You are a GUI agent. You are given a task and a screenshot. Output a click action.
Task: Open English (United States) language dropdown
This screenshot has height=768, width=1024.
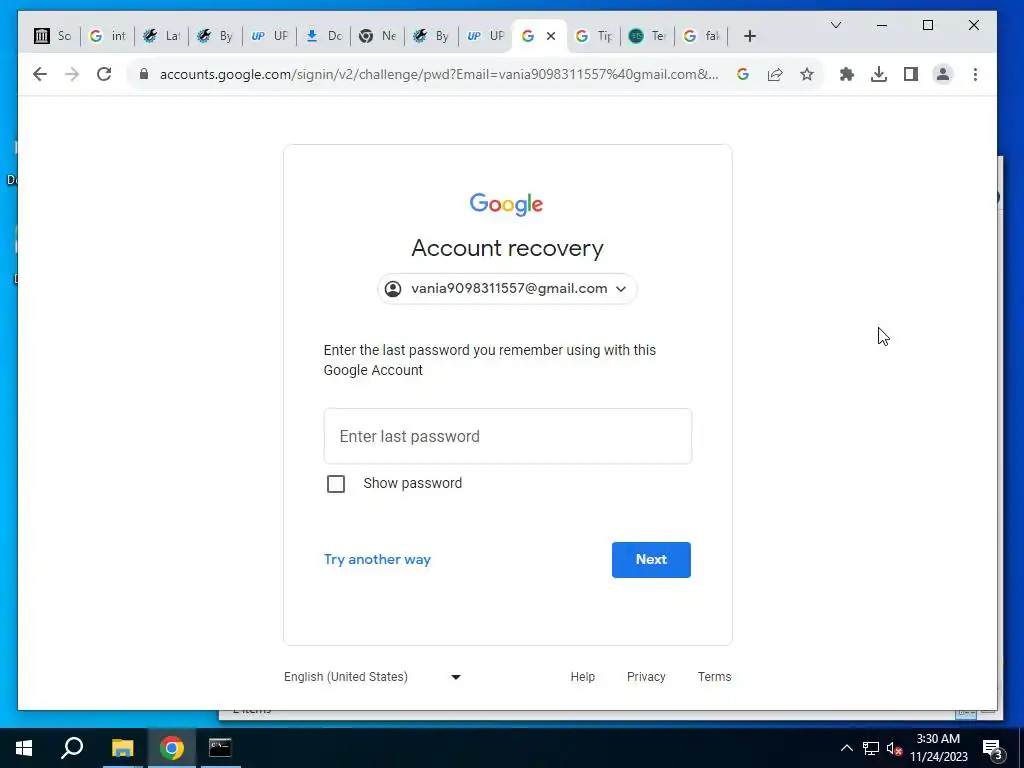pos(372,677)
